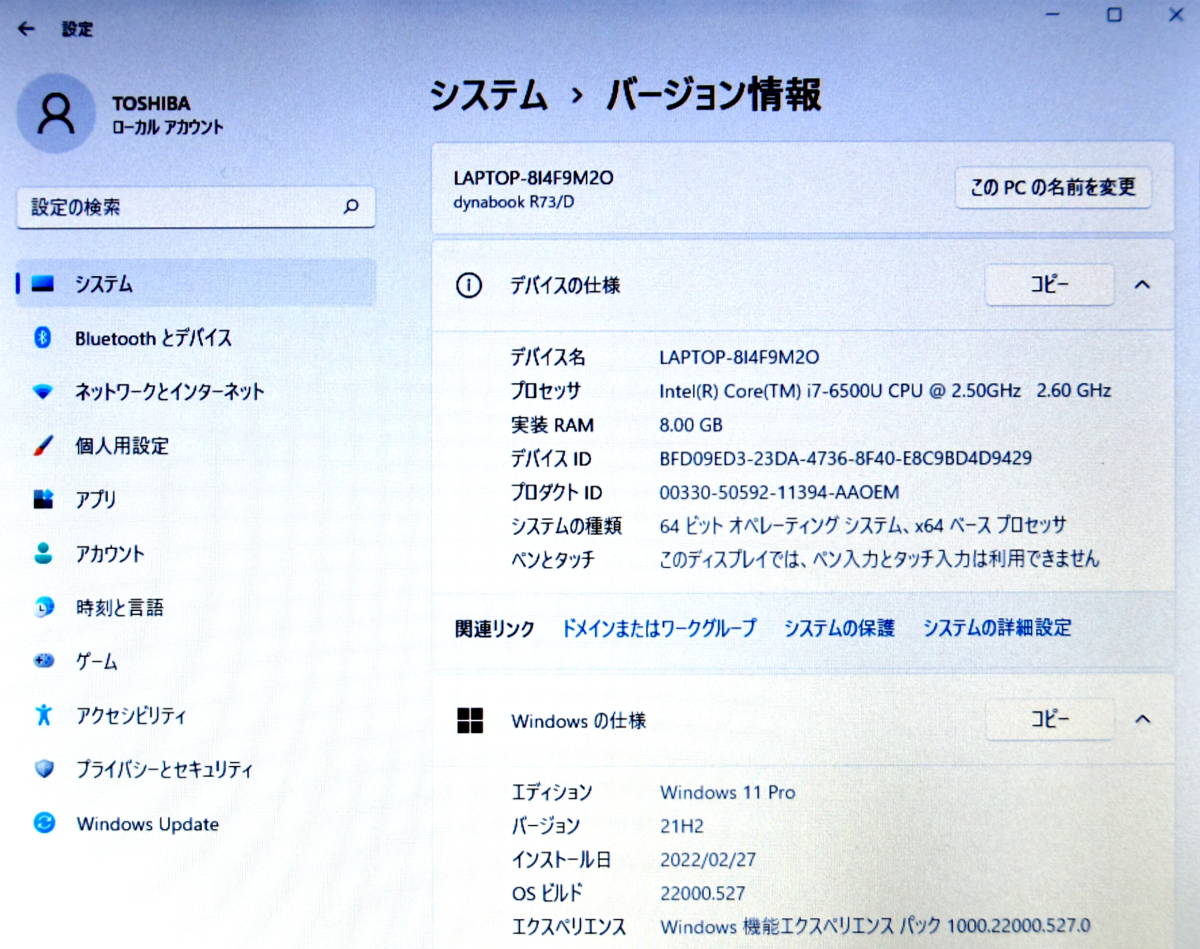This screenshot has width=1200, height=949.
Task: Click the info icon beside デバイスの仕様
Action: click(x=468, y=285)
